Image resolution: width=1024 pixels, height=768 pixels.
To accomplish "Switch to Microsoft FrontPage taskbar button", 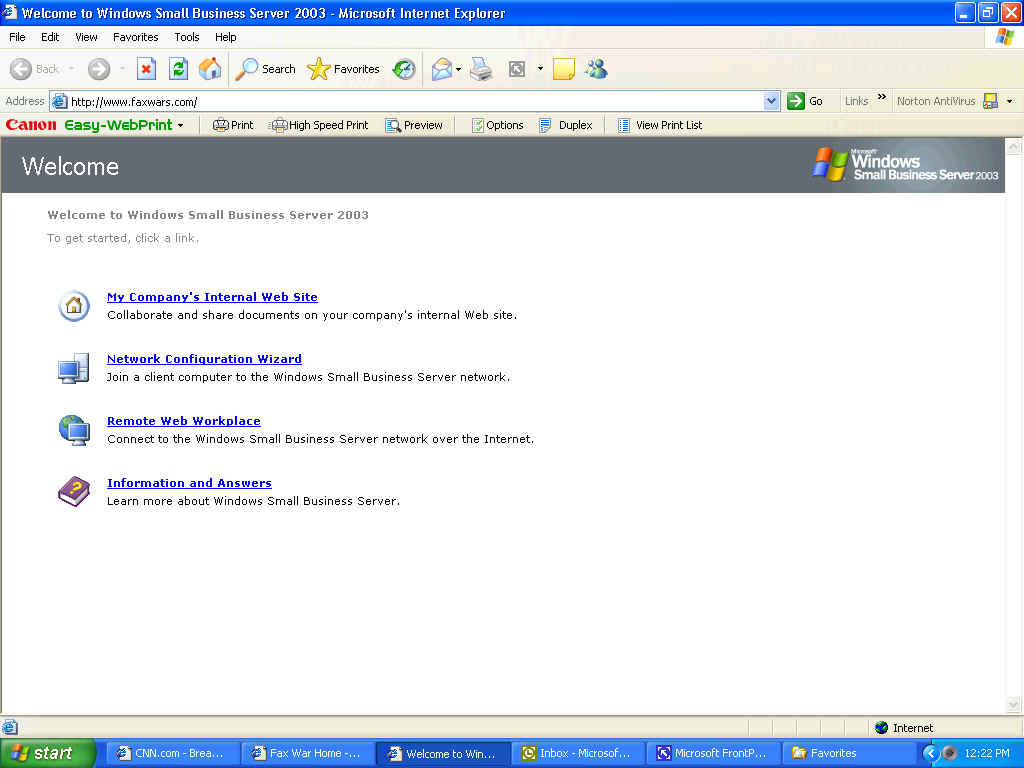I will (713, 753).
